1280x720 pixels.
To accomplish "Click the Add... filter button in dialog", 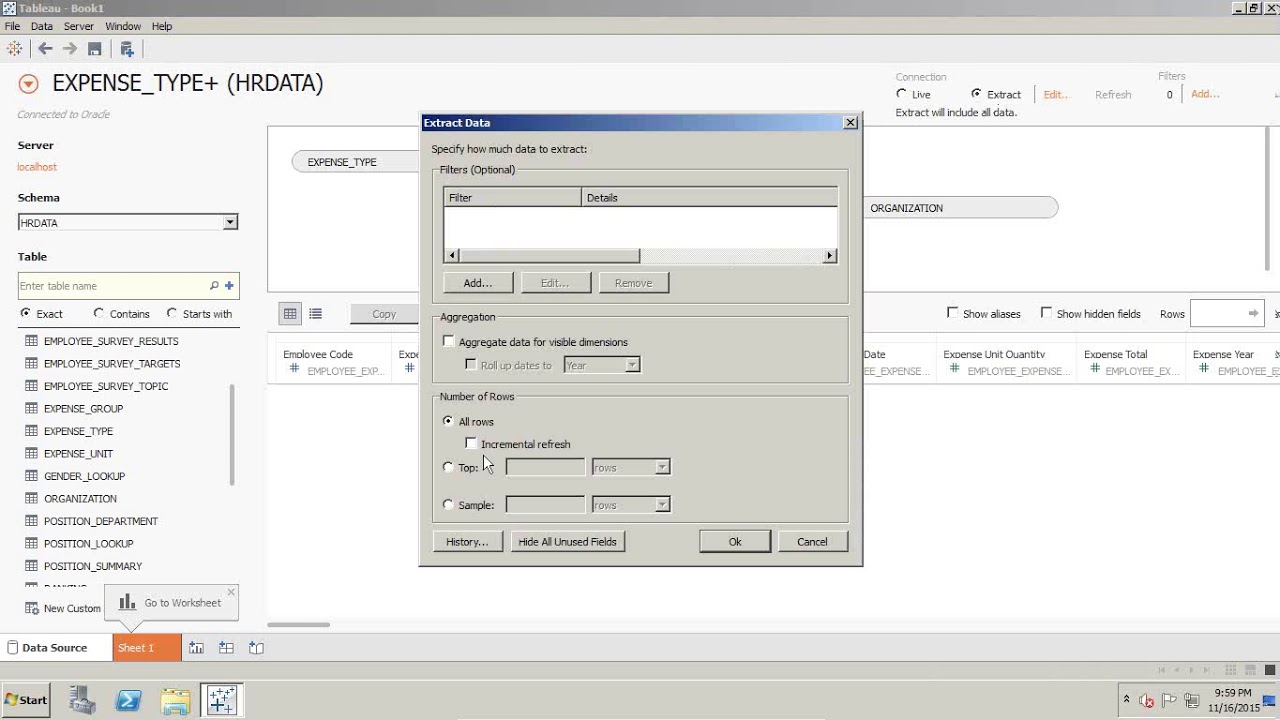I will [478, 283].
